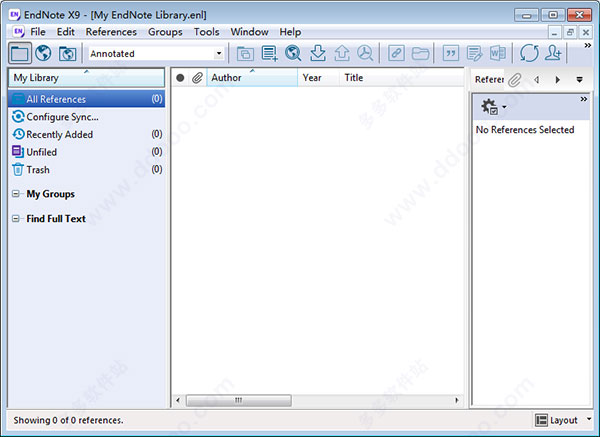Click Format Bibliography toolbar icon
Screen dimensions: 600x437
coord(474,54)
